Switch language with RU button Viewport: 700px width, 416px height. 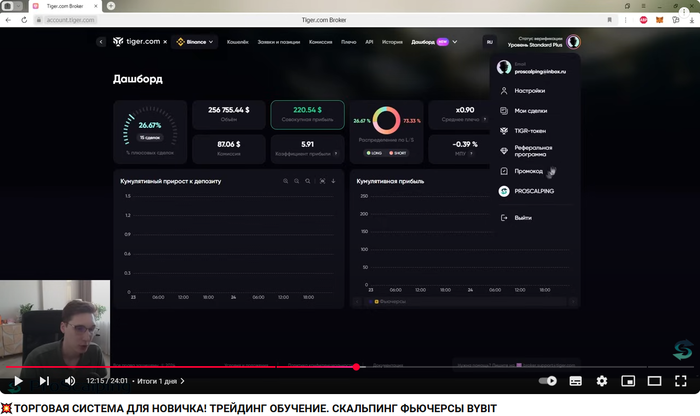(490, 42)
